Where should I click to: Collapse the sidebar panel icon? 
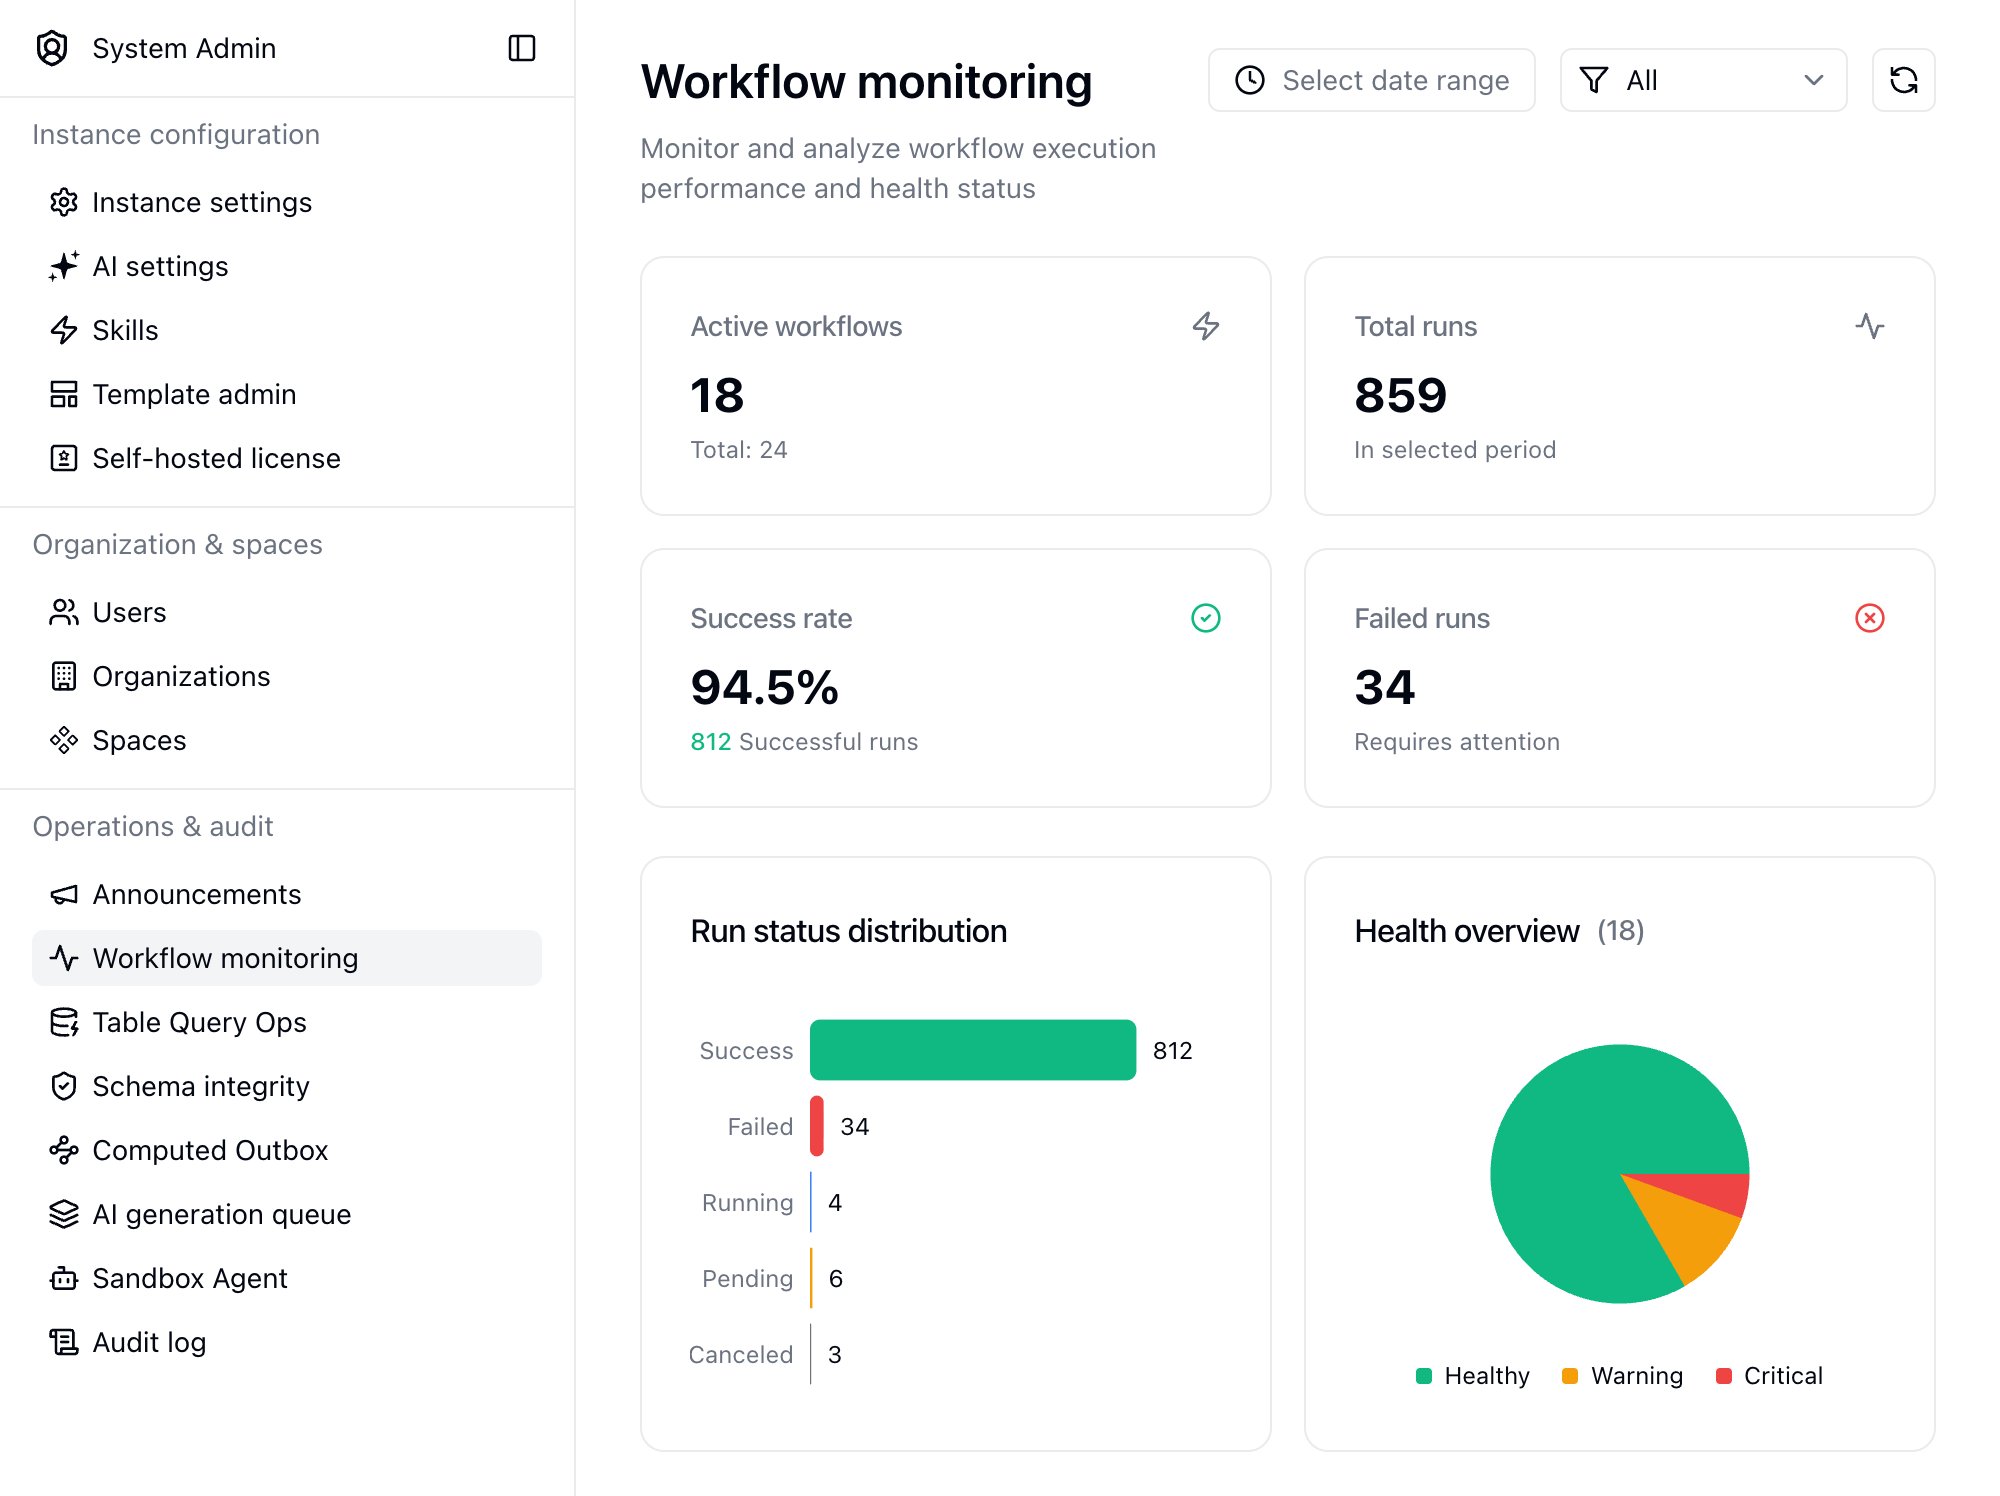pos(522,48)
